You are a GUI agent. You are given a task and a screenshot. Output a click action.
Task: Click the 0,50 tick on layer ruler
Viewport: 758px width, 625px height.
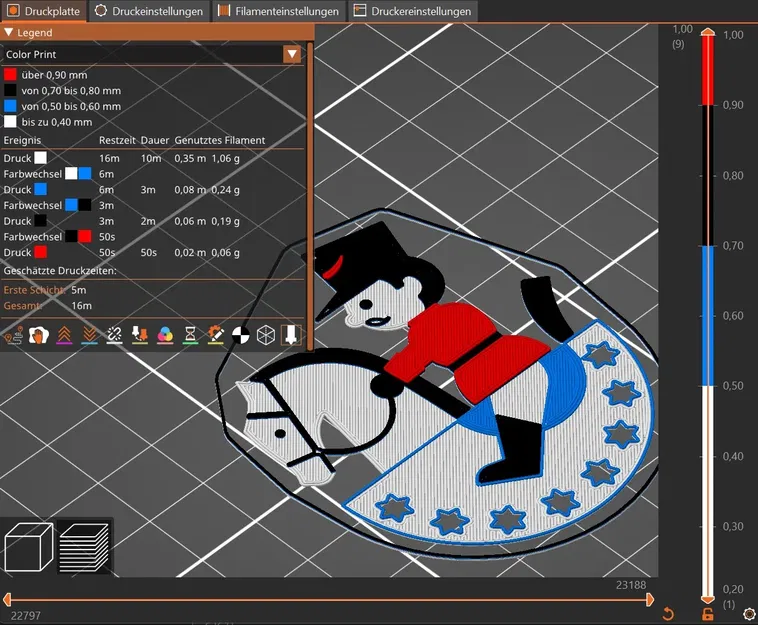point(733,386)
